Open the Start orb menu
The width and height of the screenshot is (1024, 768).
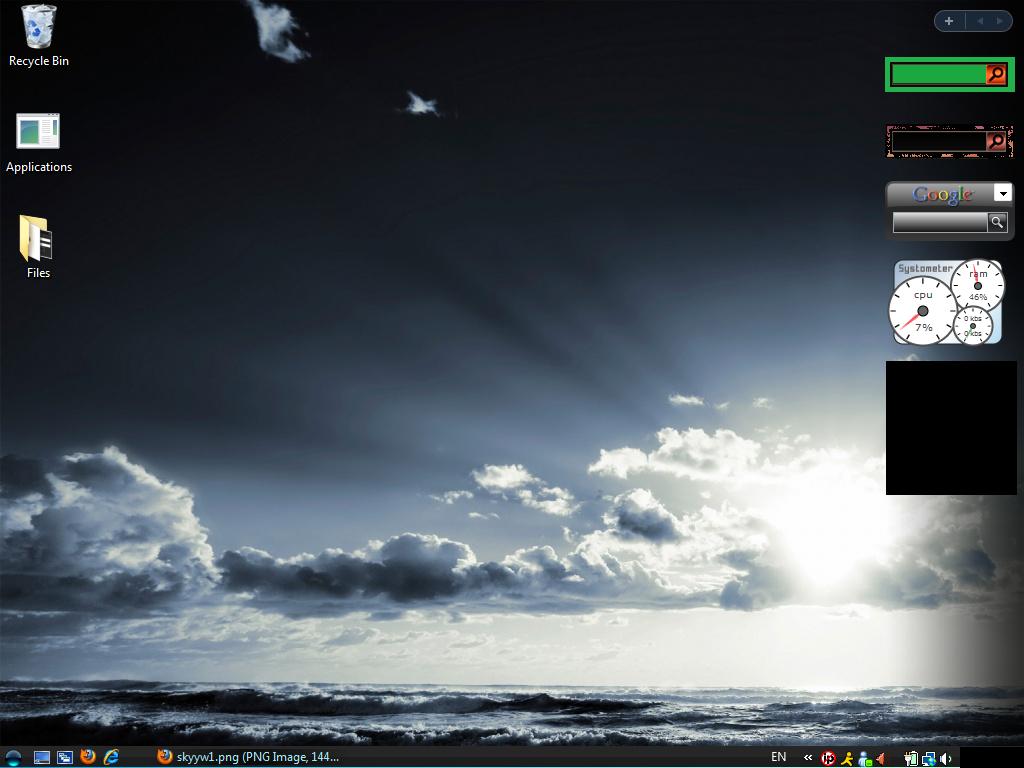12,758
